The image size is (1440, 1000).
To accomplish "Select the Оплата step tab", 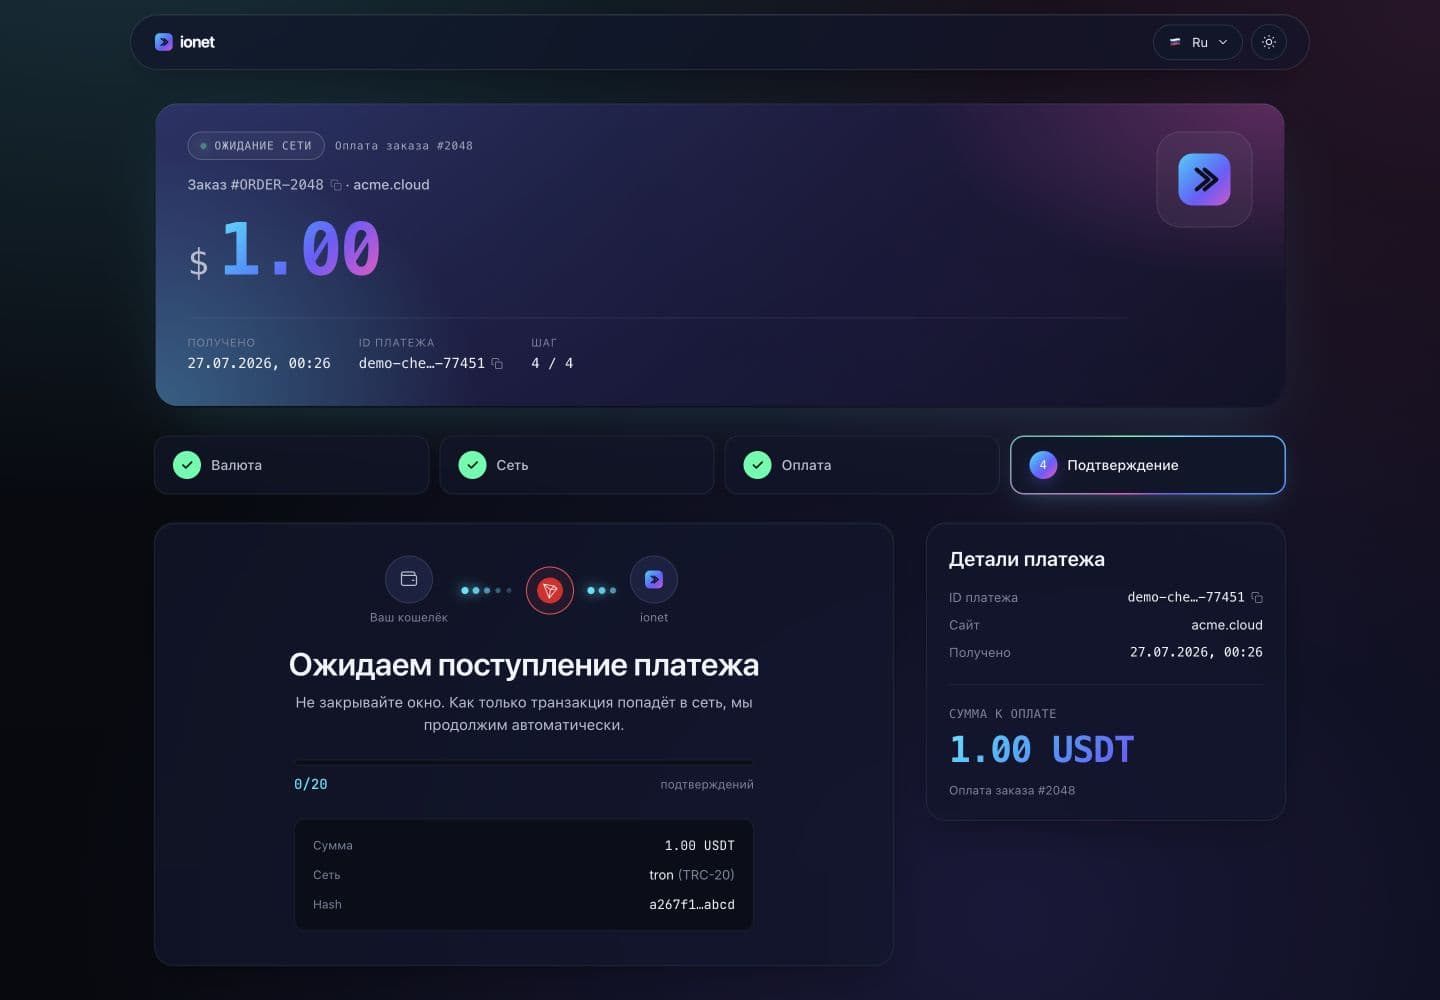I will [862, 465].
